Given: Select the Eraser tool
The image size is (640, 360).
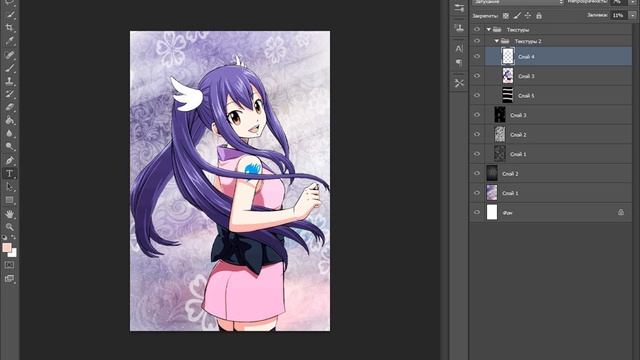Looking at the screenshot, I should 9,107.
